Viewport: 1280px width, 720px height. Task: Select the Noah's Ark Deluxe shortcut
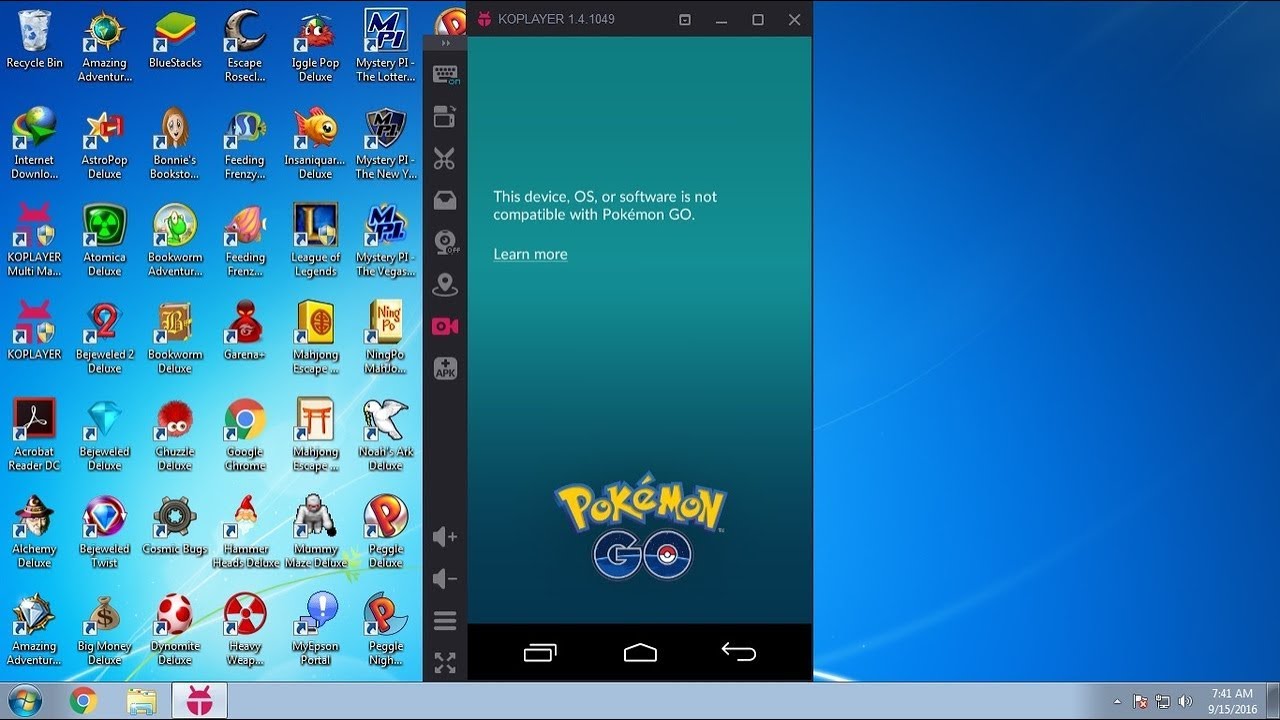386,434
